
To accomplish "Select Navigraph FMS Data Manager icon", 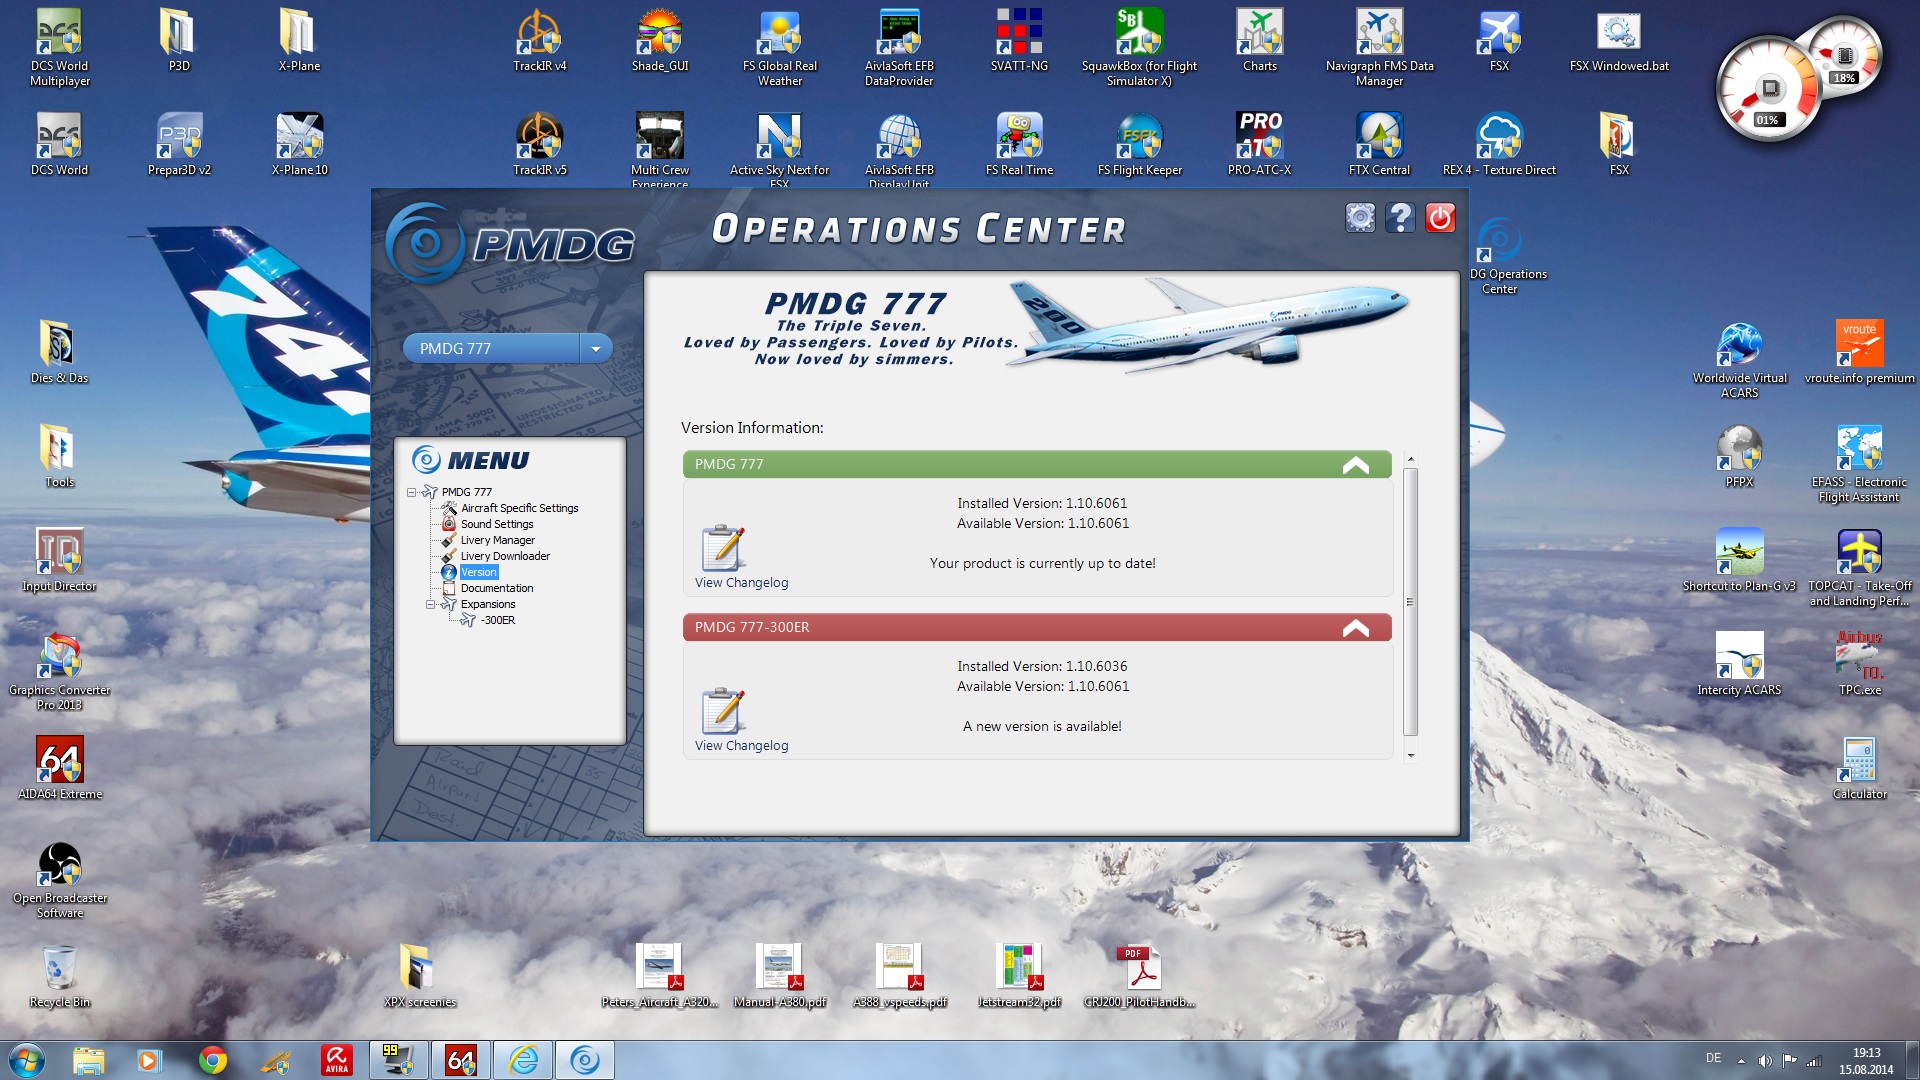I will [1380, 47].
